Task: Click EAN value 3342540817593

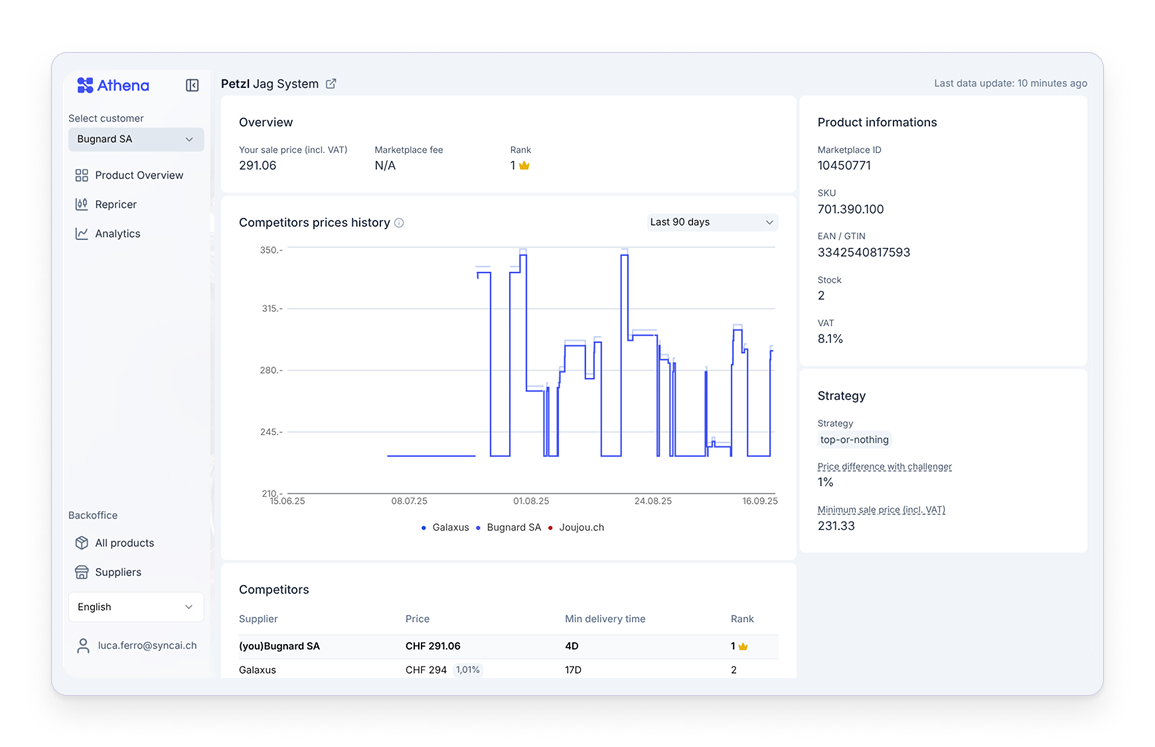Action: point(864,253)
